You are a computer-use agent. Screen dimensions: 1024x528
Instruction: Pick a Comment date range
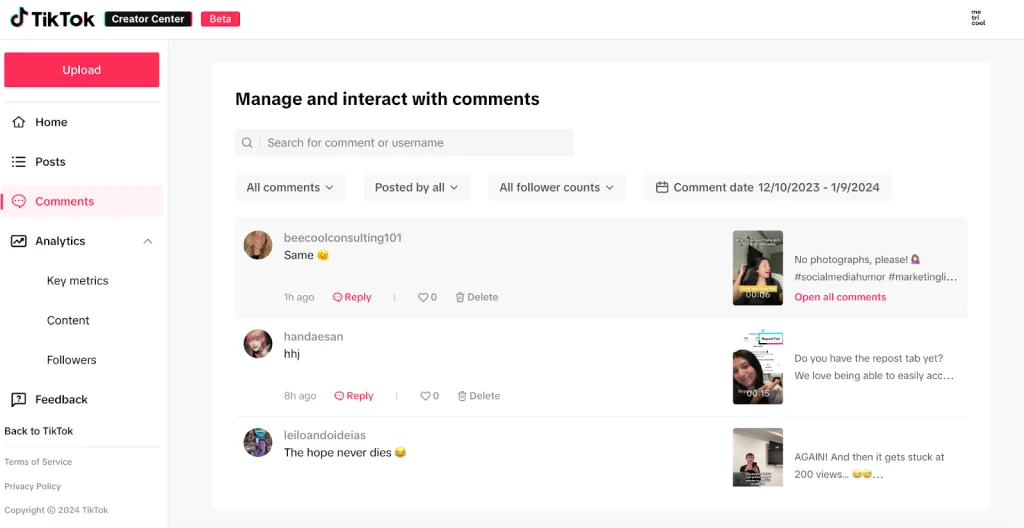[767, 188]
